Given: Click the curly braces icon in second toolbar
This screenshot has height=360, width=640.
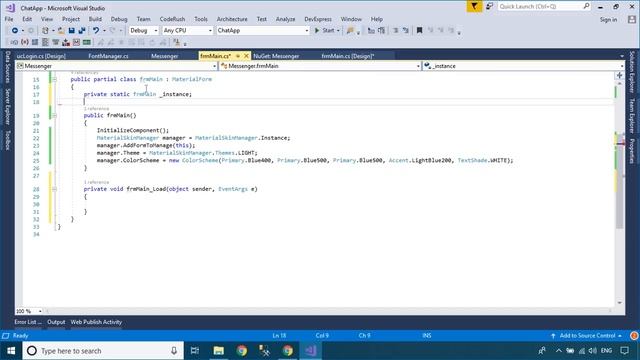Looking at the screenshot, I should point(24,42).
